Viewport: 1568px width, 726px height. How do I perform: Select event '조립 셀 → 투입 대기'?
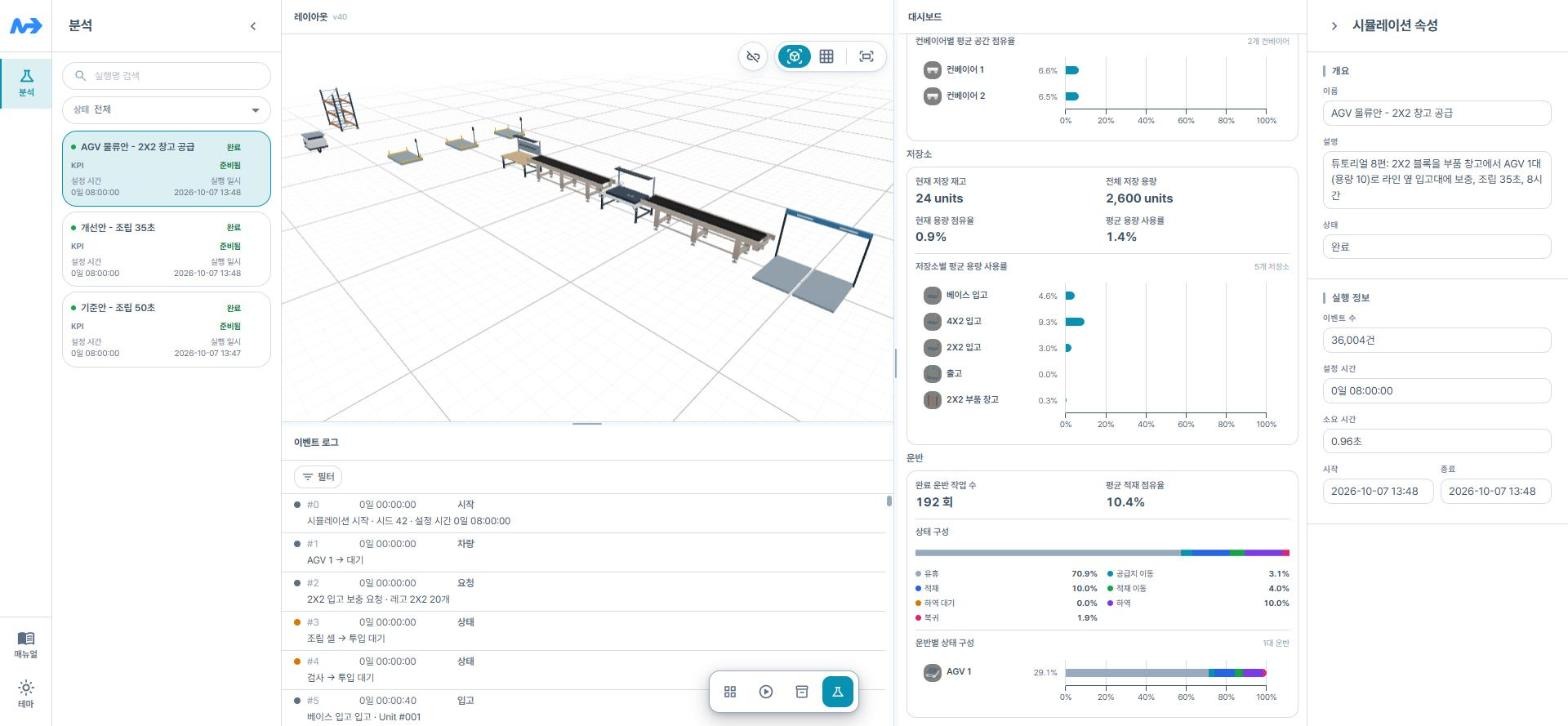pyautogui.click(x=584, y=630)
